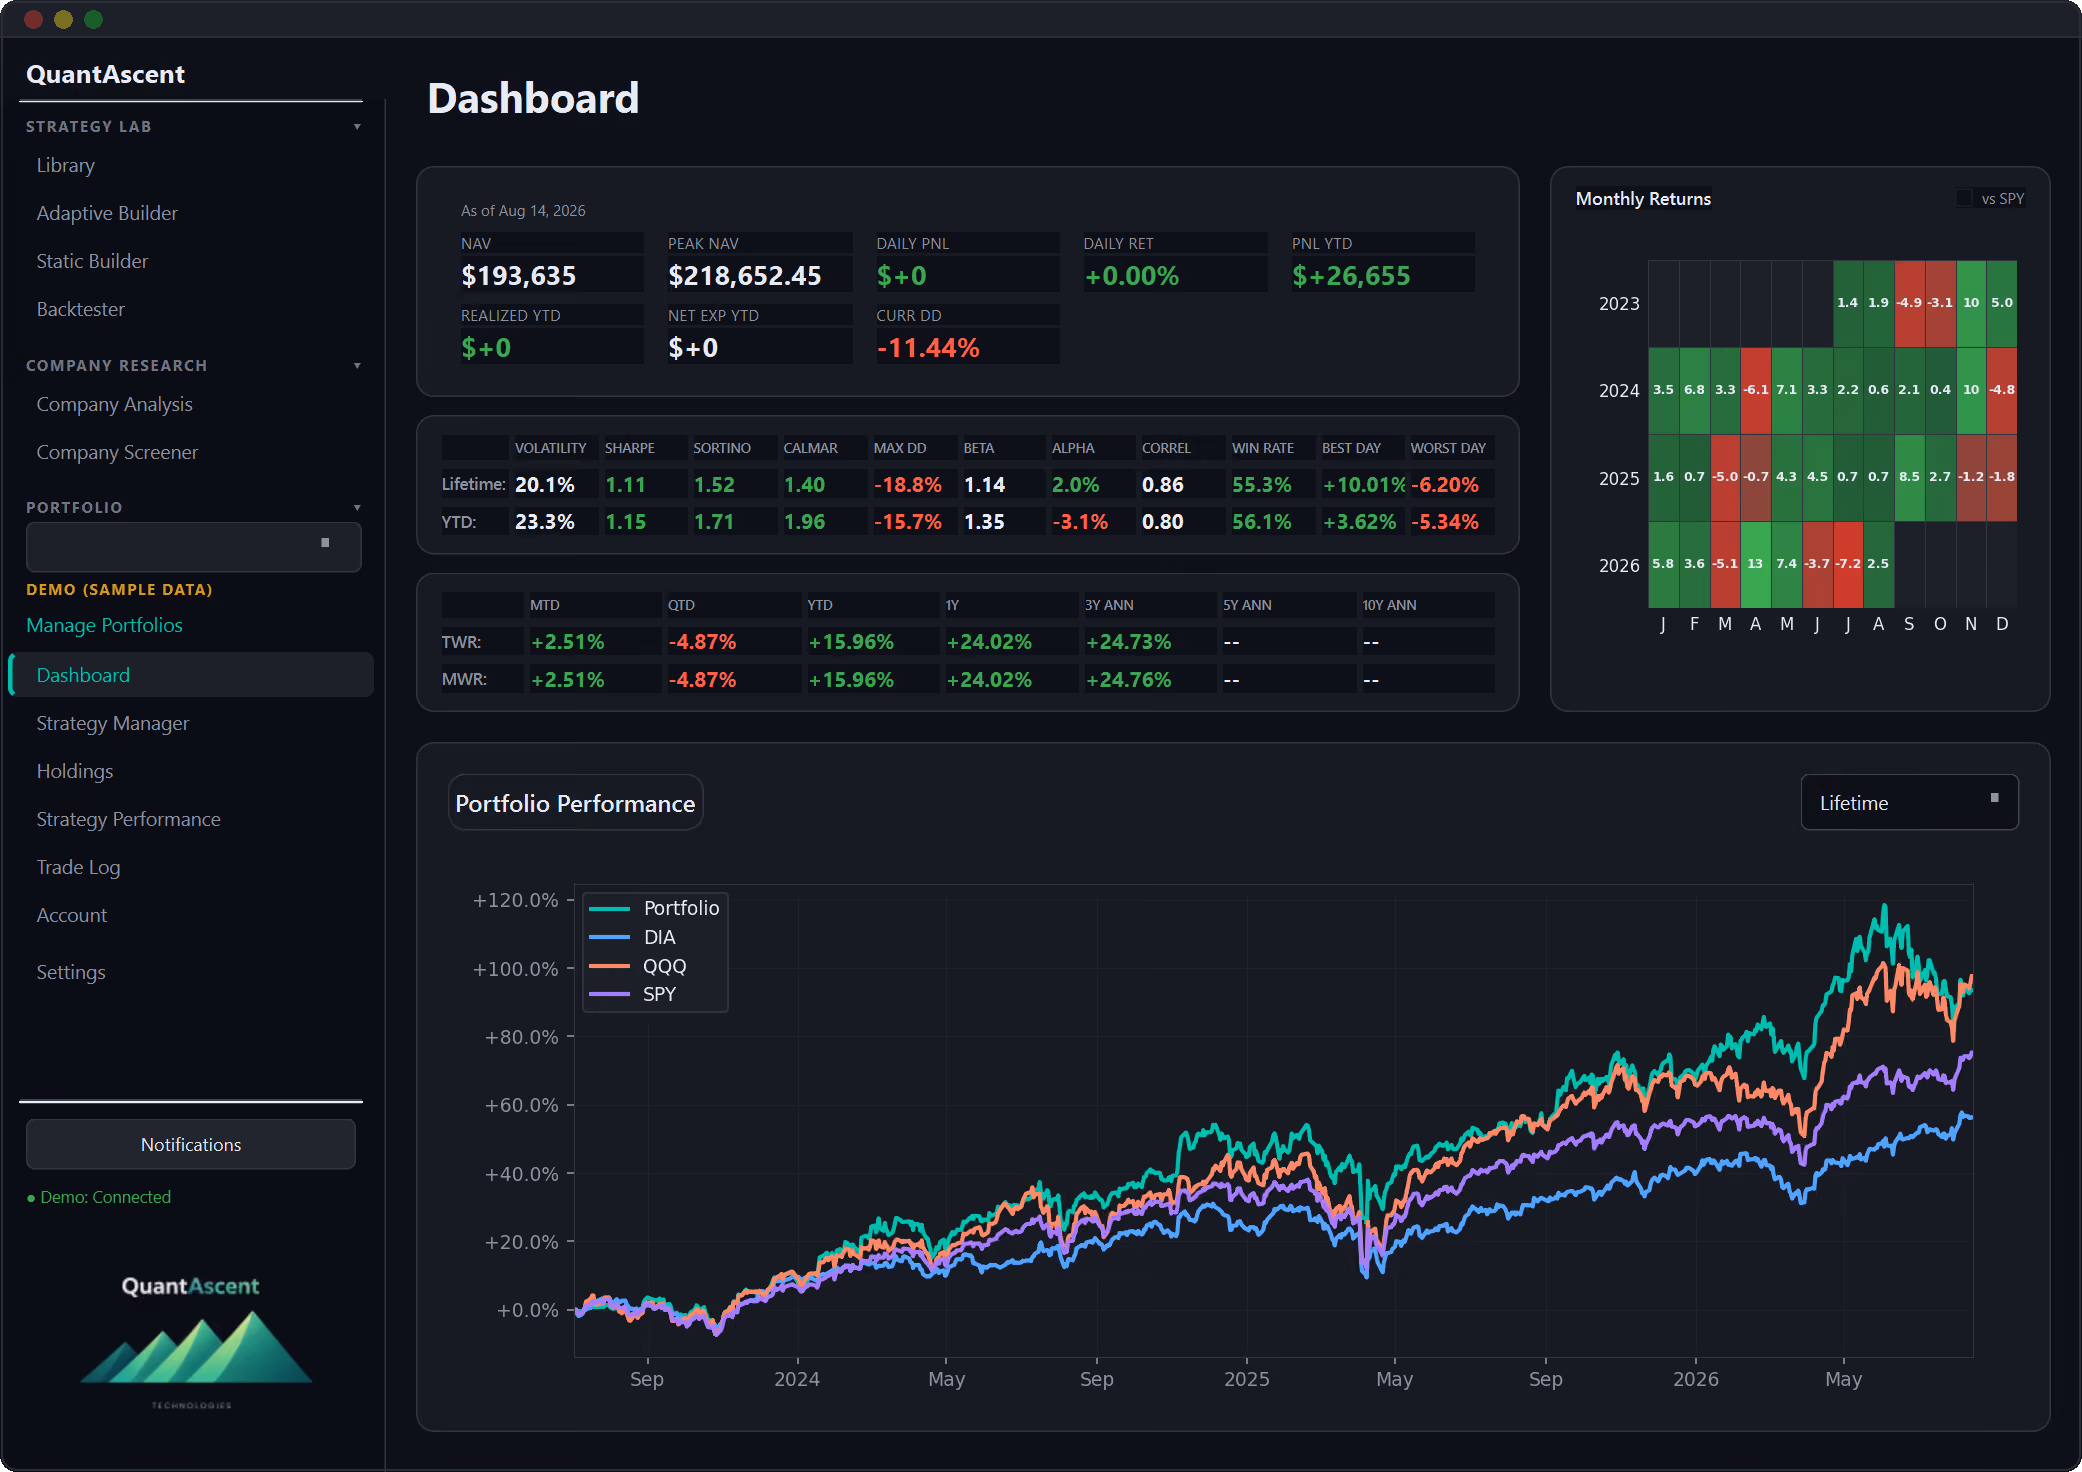This screenshot has width=2082, height=1472.
Task: Click the green window maximize button
Action: (x=94, y=19)
